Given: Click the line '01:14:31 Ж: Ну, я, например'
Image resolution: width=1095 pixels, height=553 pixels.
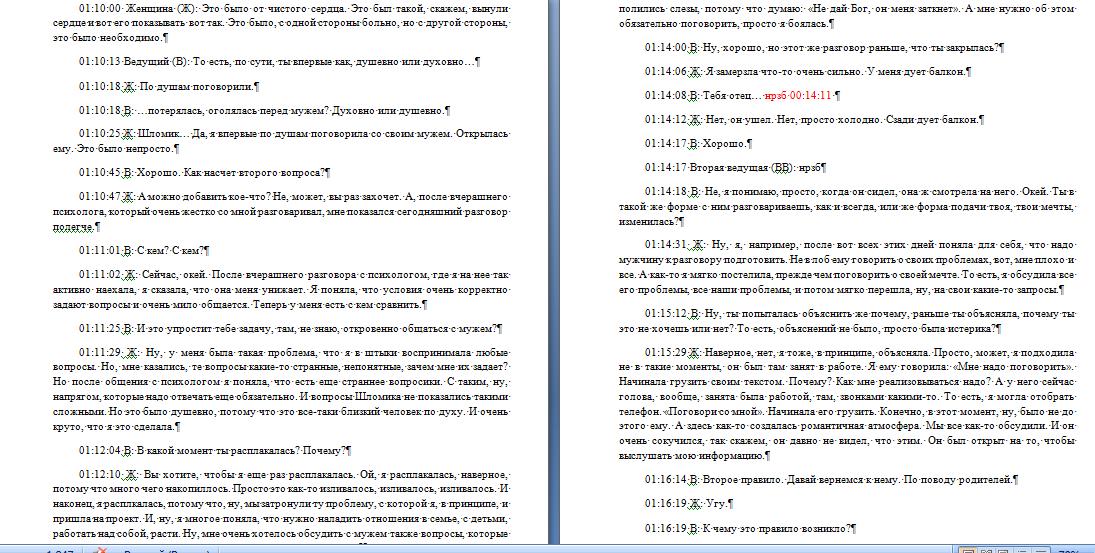Looking at the screenshot, I should pos(860,244).
